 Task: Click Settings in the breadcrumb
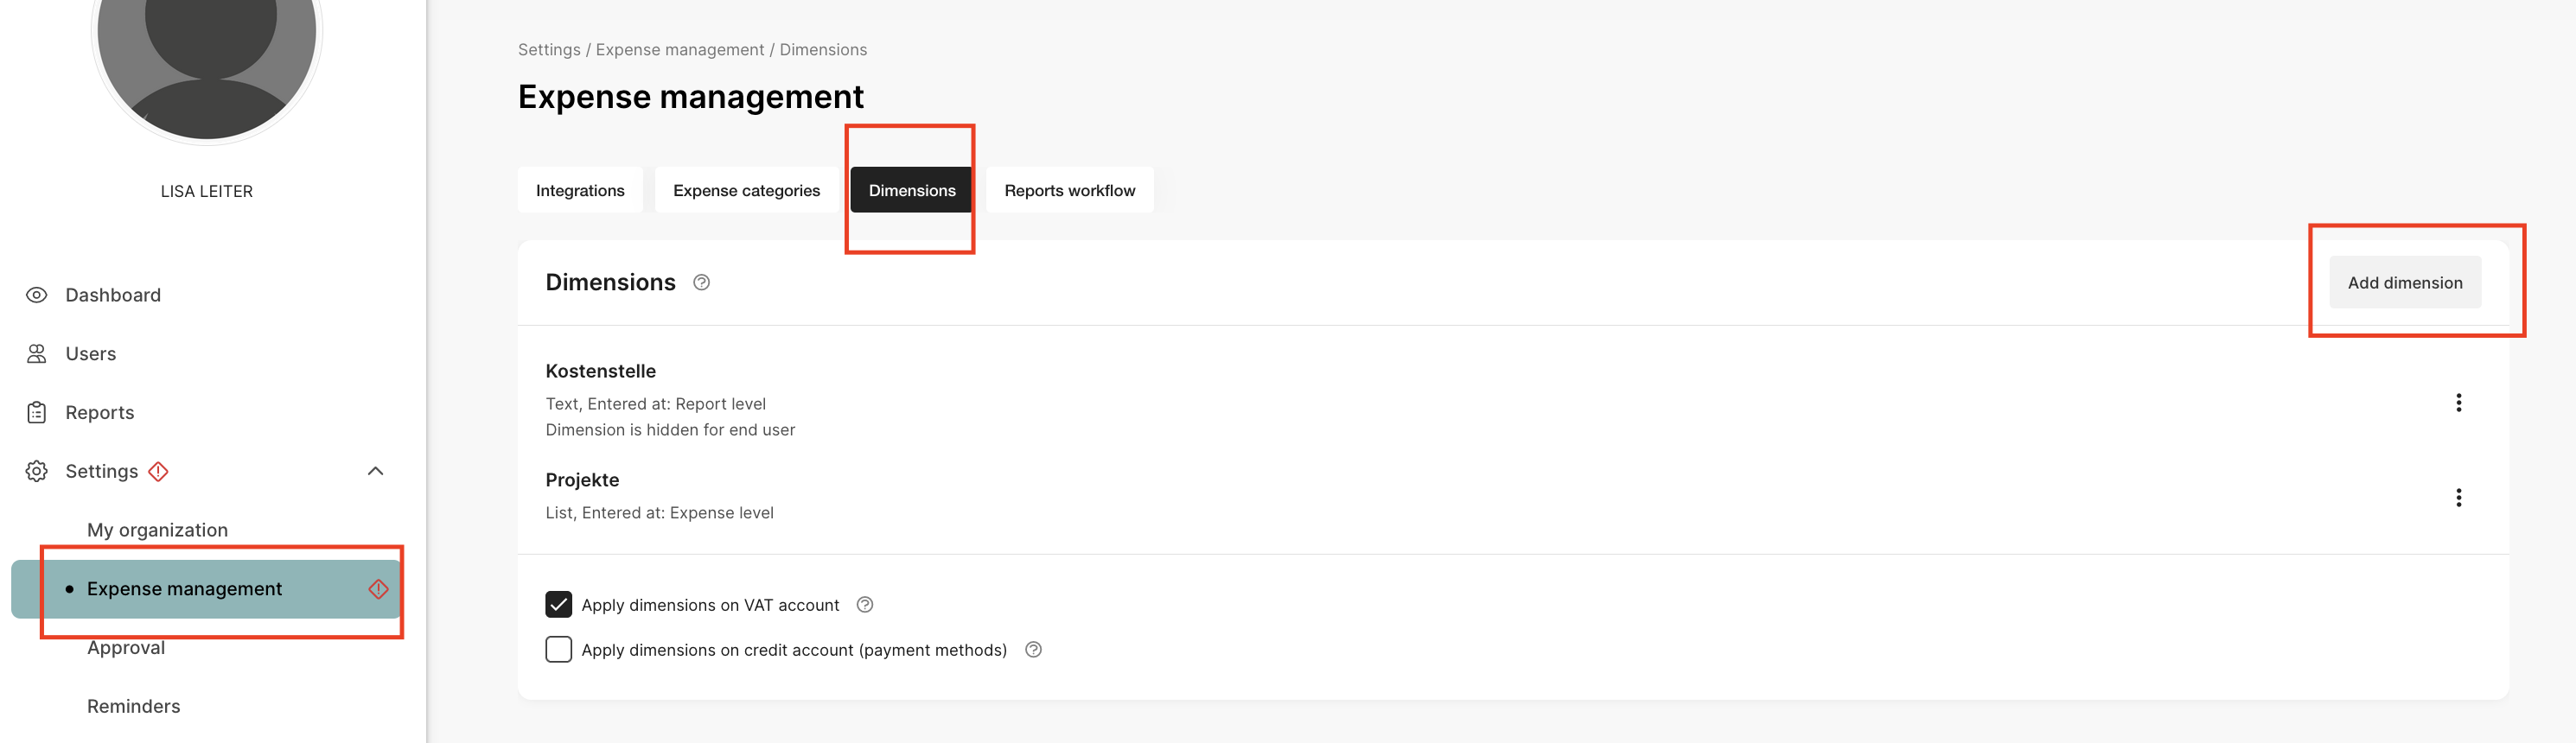549,49
